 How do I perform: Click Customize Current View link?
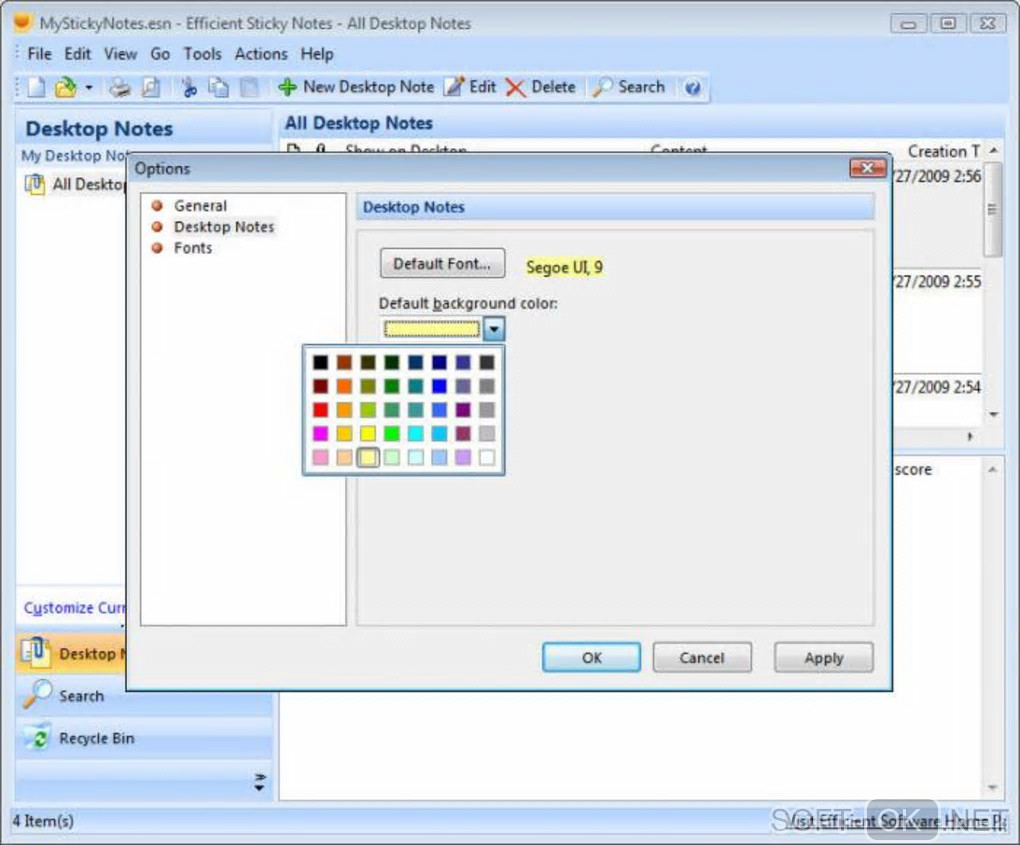pos(75,608)
